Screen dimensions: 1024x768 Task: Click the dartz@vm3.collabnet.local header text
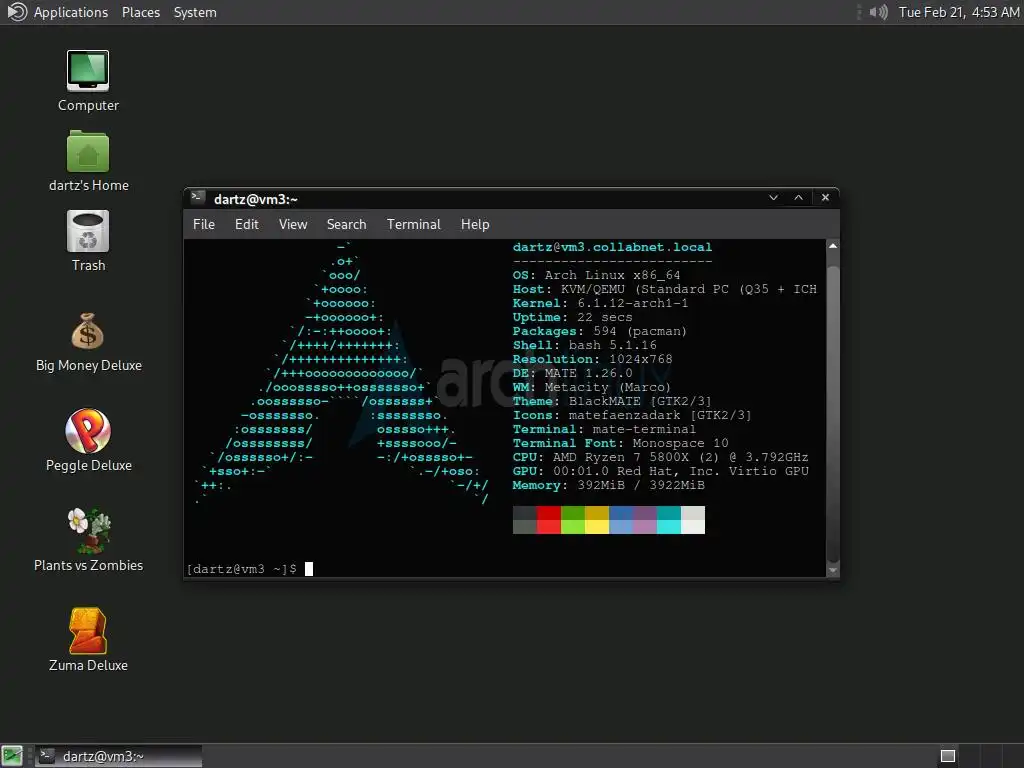(612, 247)
